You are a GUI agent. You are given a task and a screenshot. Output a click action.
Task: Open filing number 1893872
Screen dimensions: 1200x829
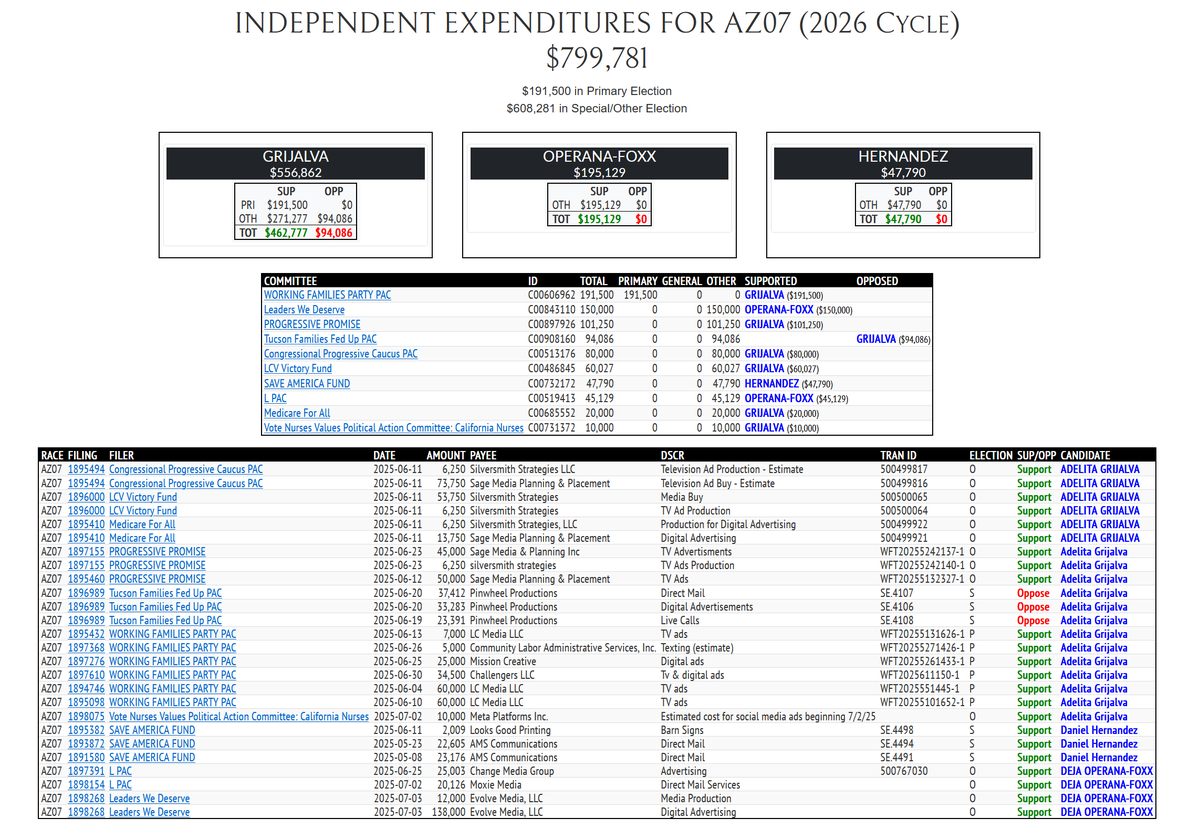pos(85,744)
